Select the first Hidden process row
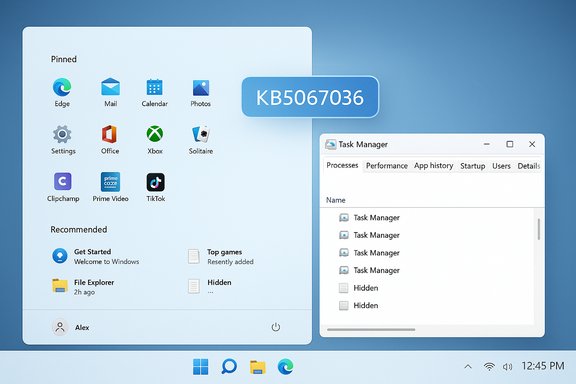This screenshot has width=576, height=384. coord(428,288)
